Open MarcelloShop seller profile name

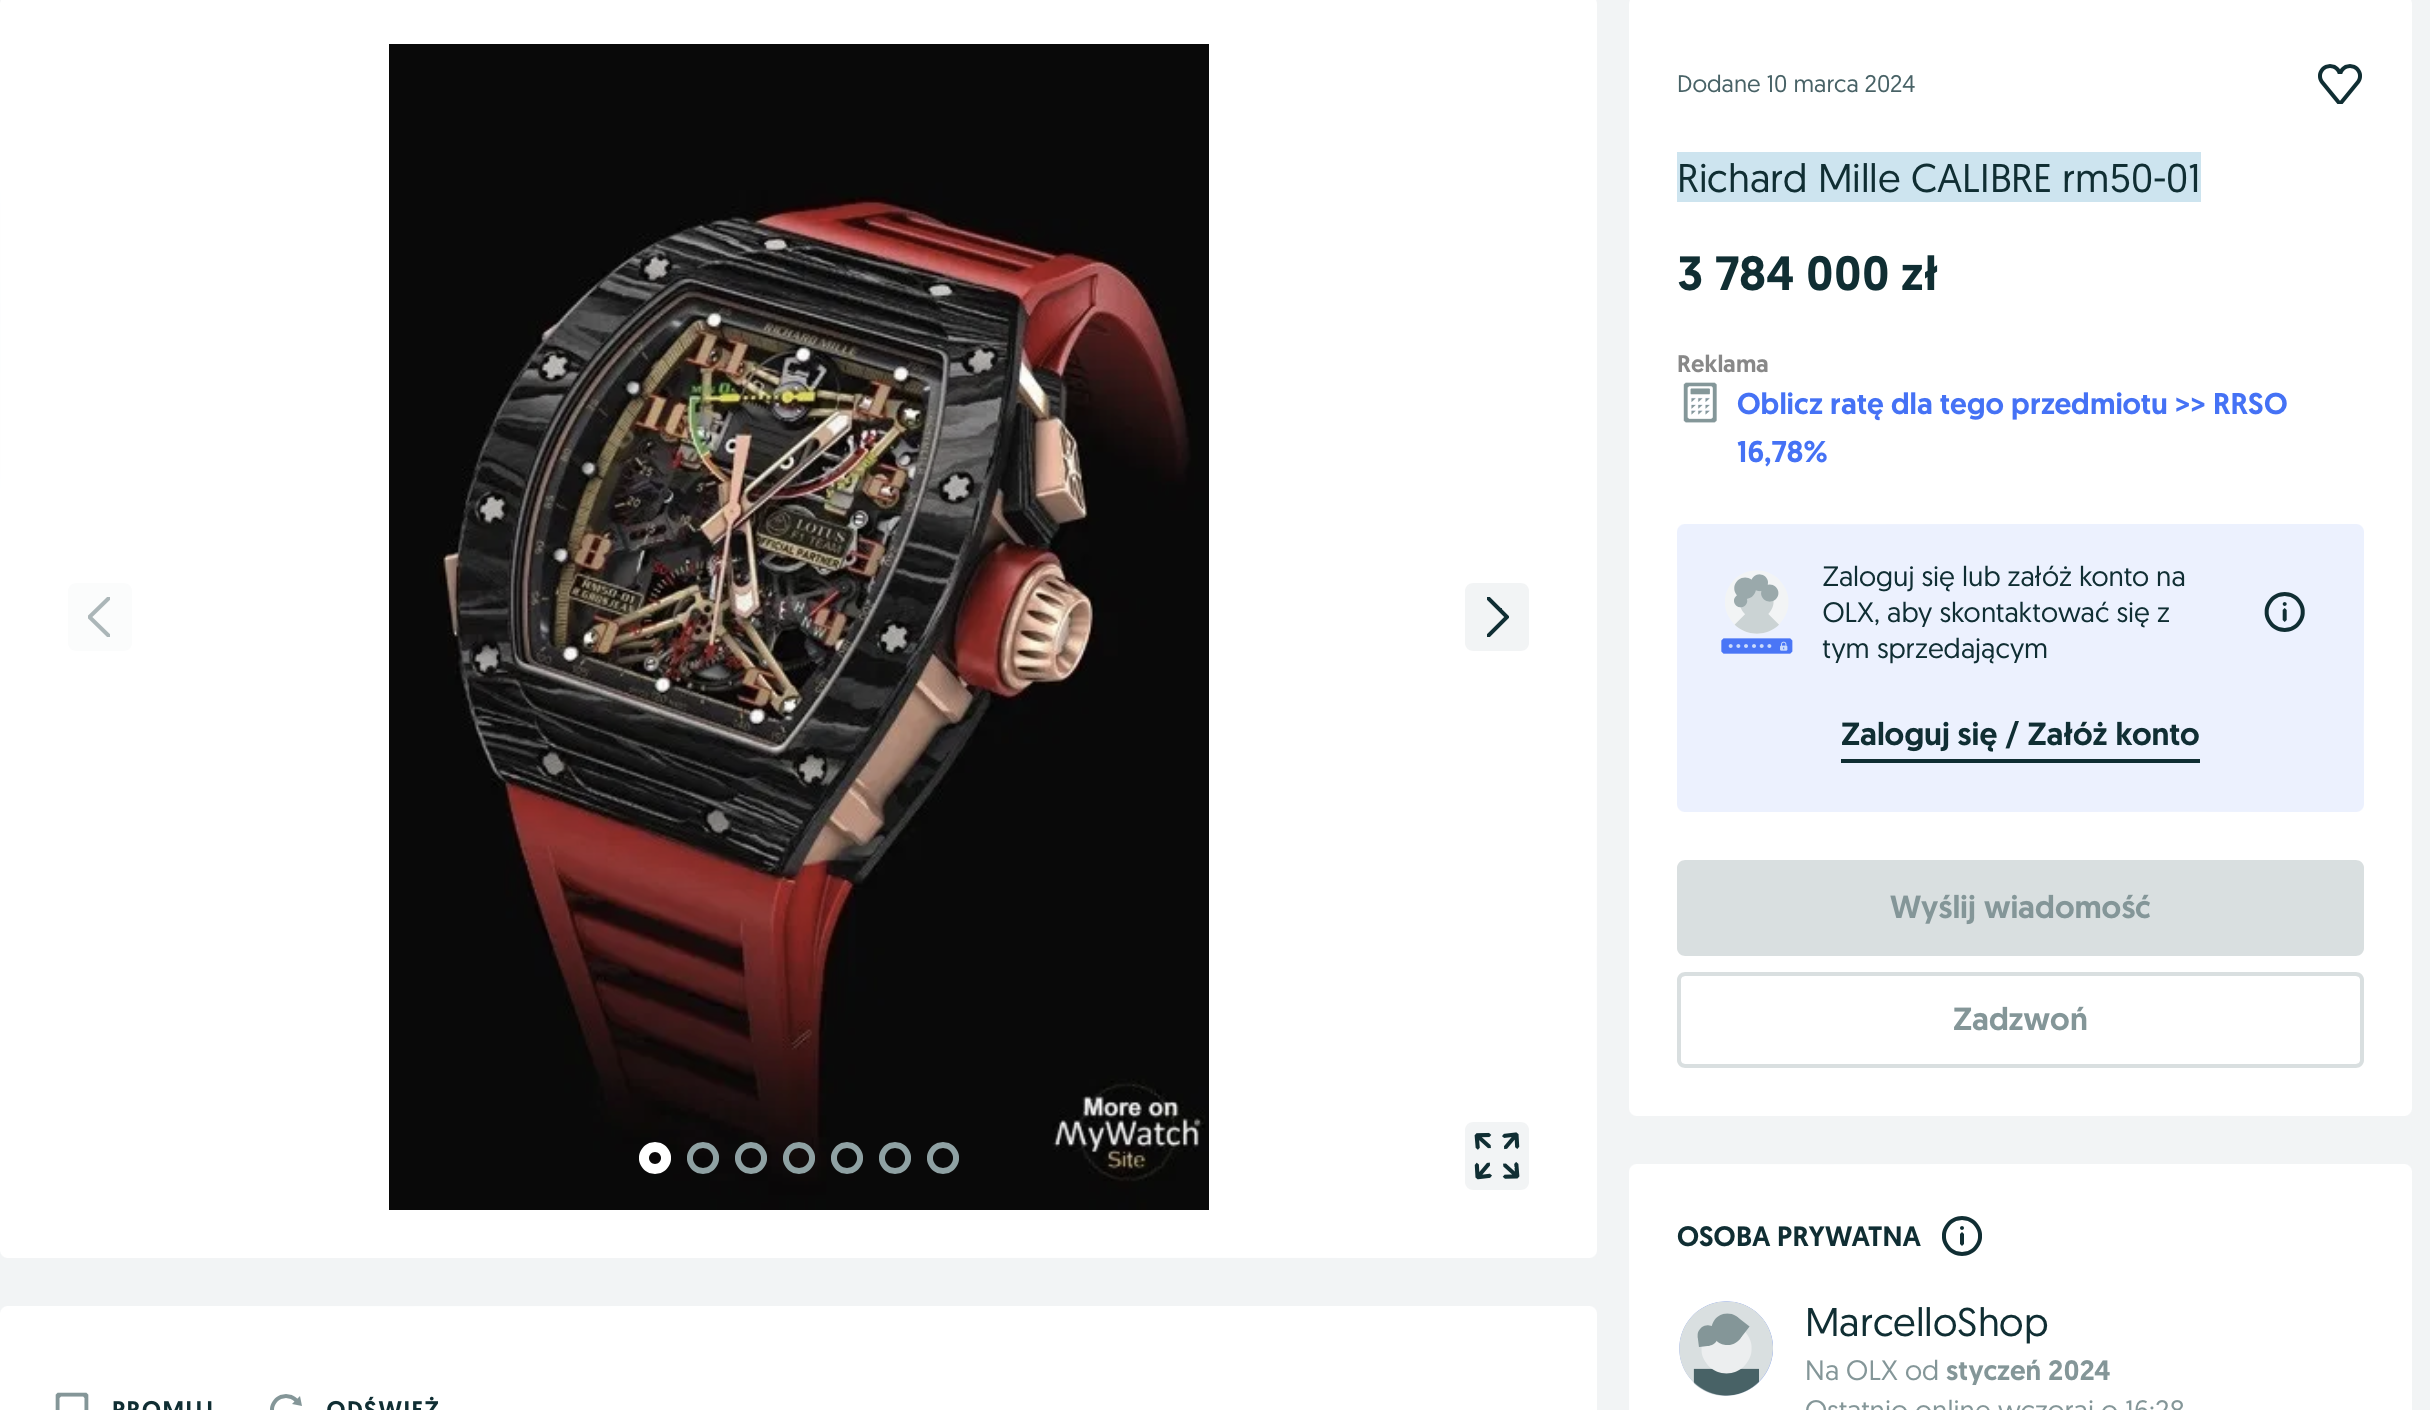click(1926, 1323)
